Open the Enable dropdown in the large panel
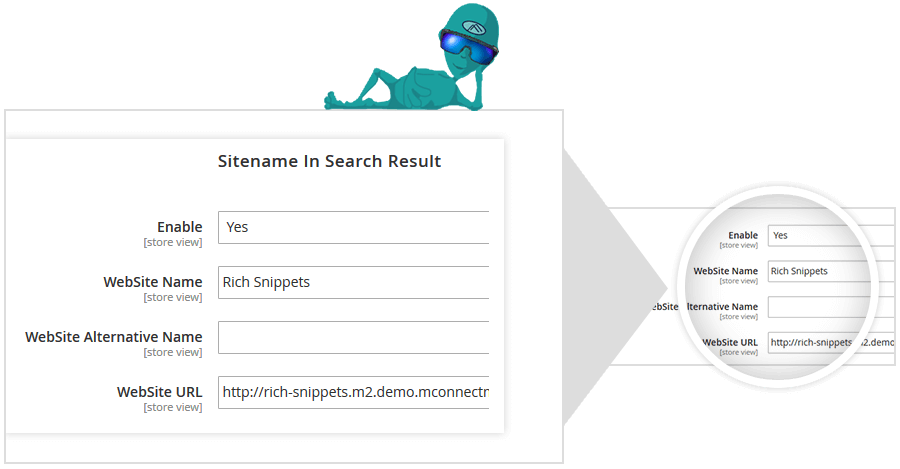The image size is (900, 469). coord(353,227)
